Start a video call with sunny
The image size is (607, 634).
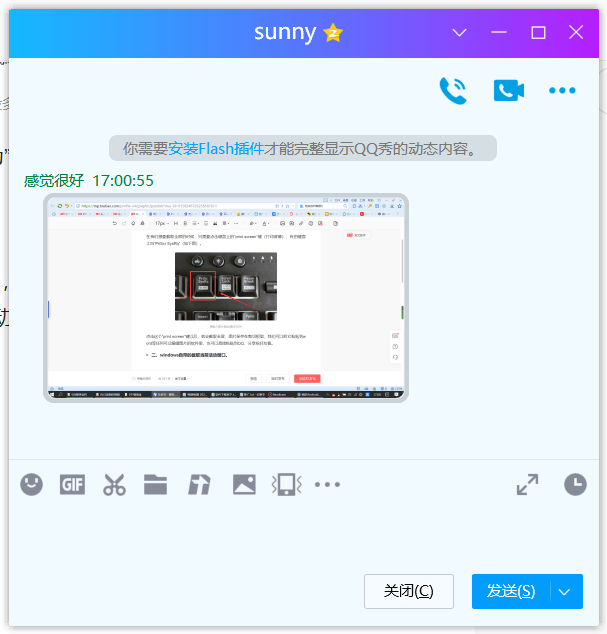click(509, 90)
